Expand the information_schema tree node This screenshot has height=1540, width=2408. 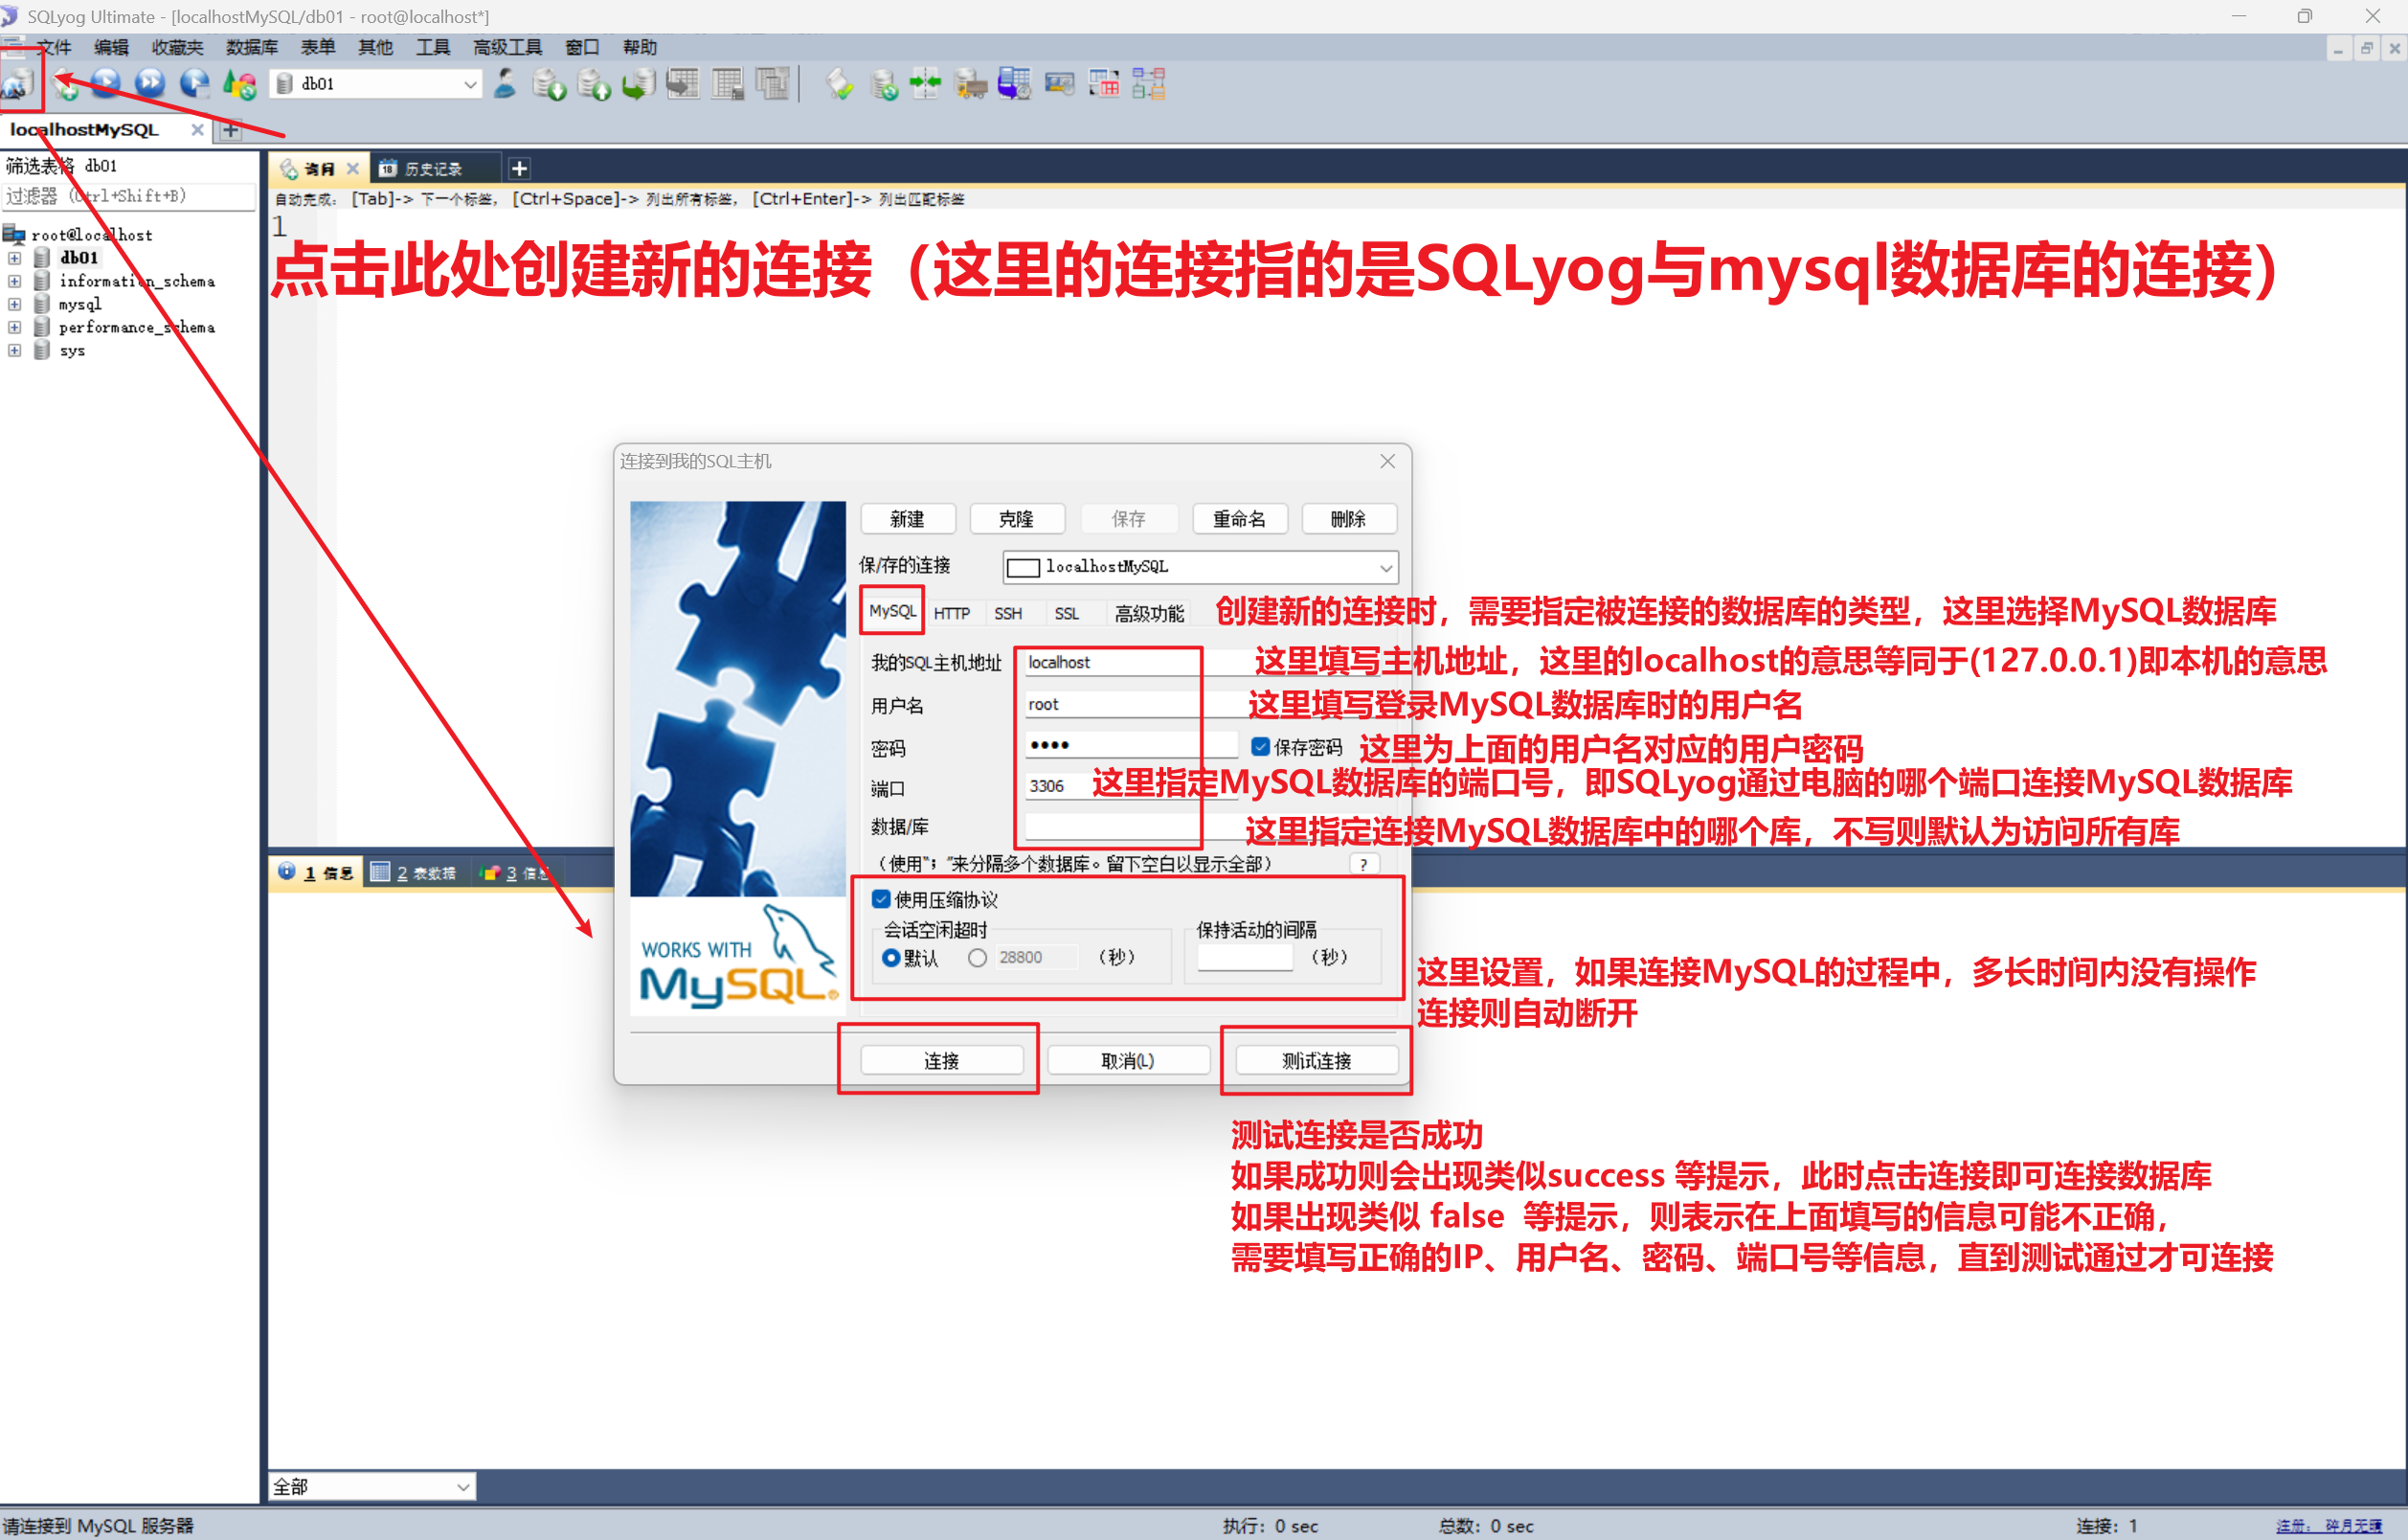click(x=14, y=281)
